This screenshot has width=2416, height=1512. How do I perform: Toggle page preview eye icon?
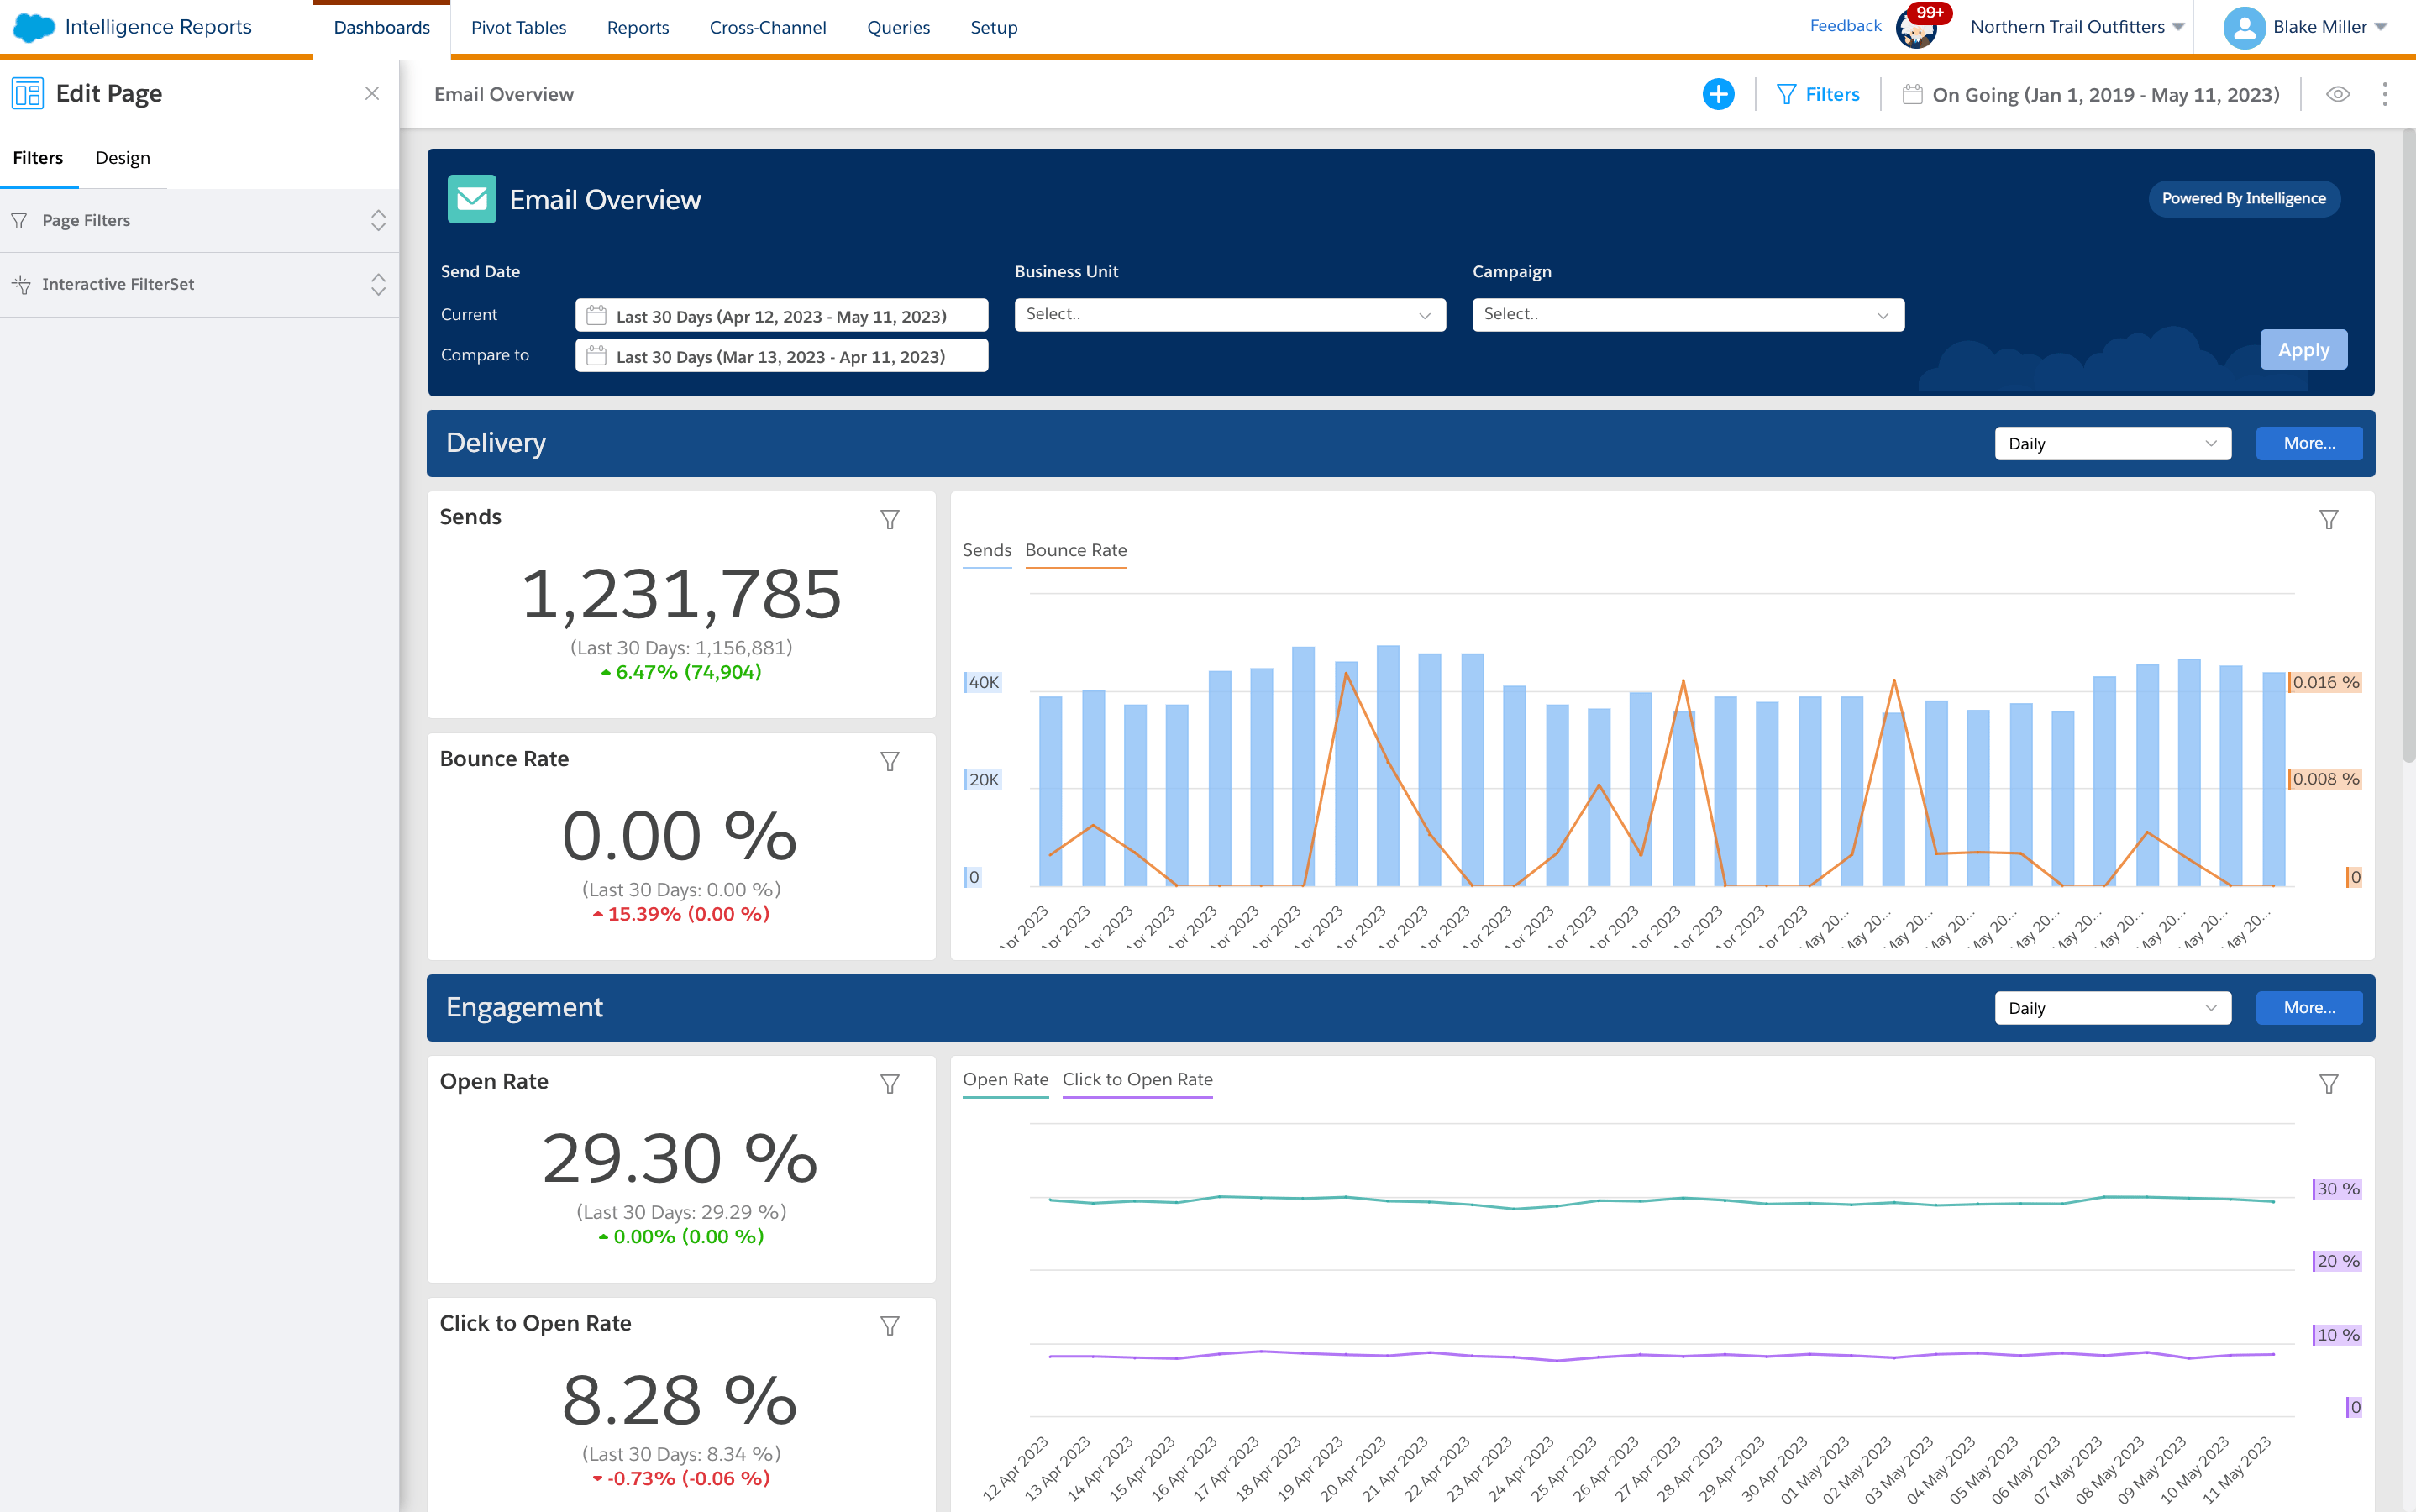[x=2337, y=94]
